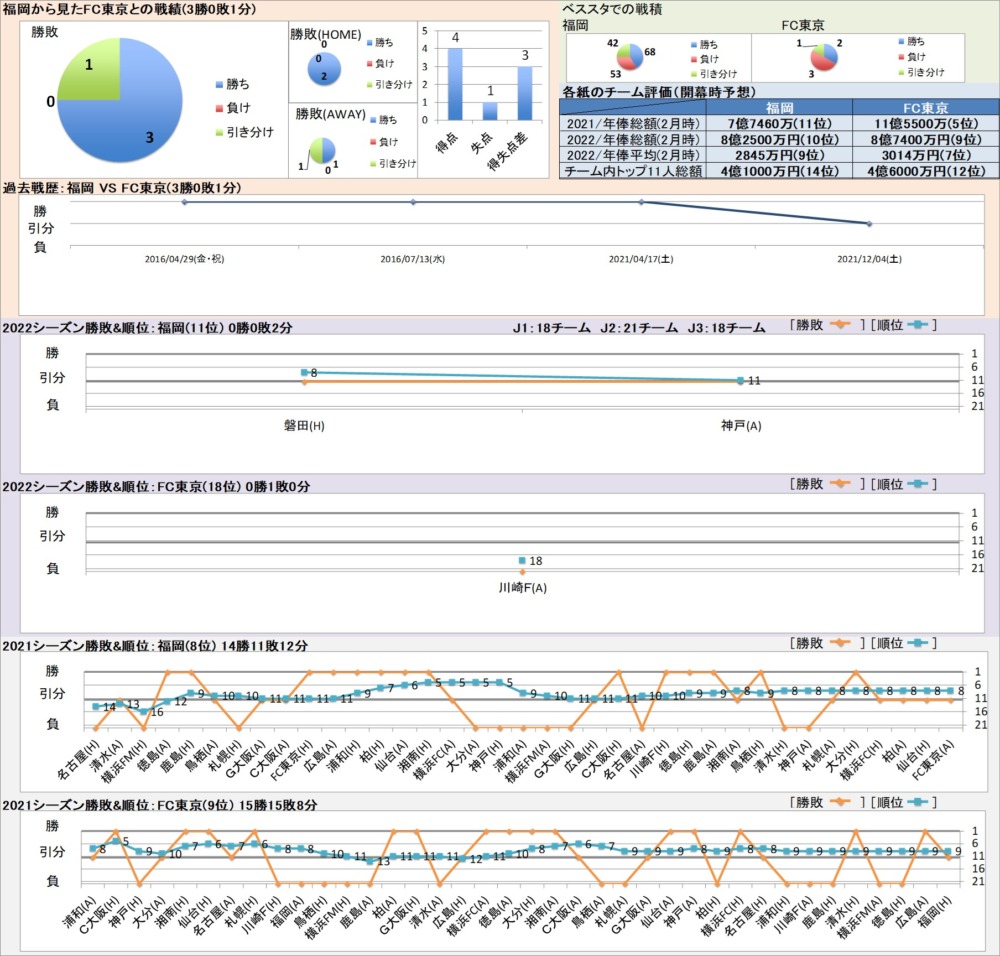Select the 勝ち blue legend swatch beside the main pie

point(219,84)
